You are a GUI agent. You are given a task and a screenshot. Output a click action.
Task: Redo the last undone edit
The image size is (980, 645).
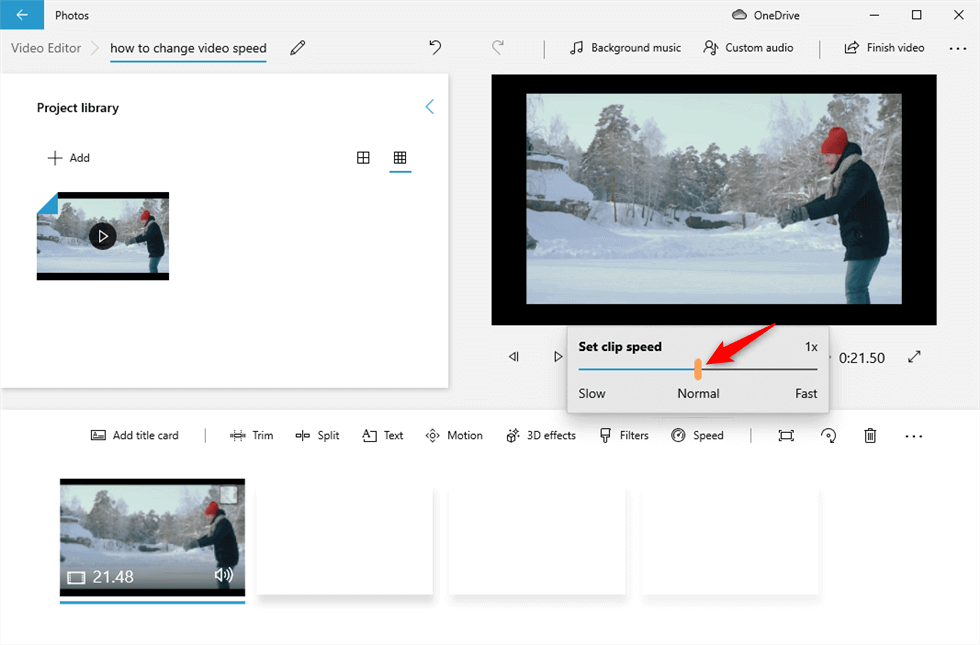tap(498, 48)
